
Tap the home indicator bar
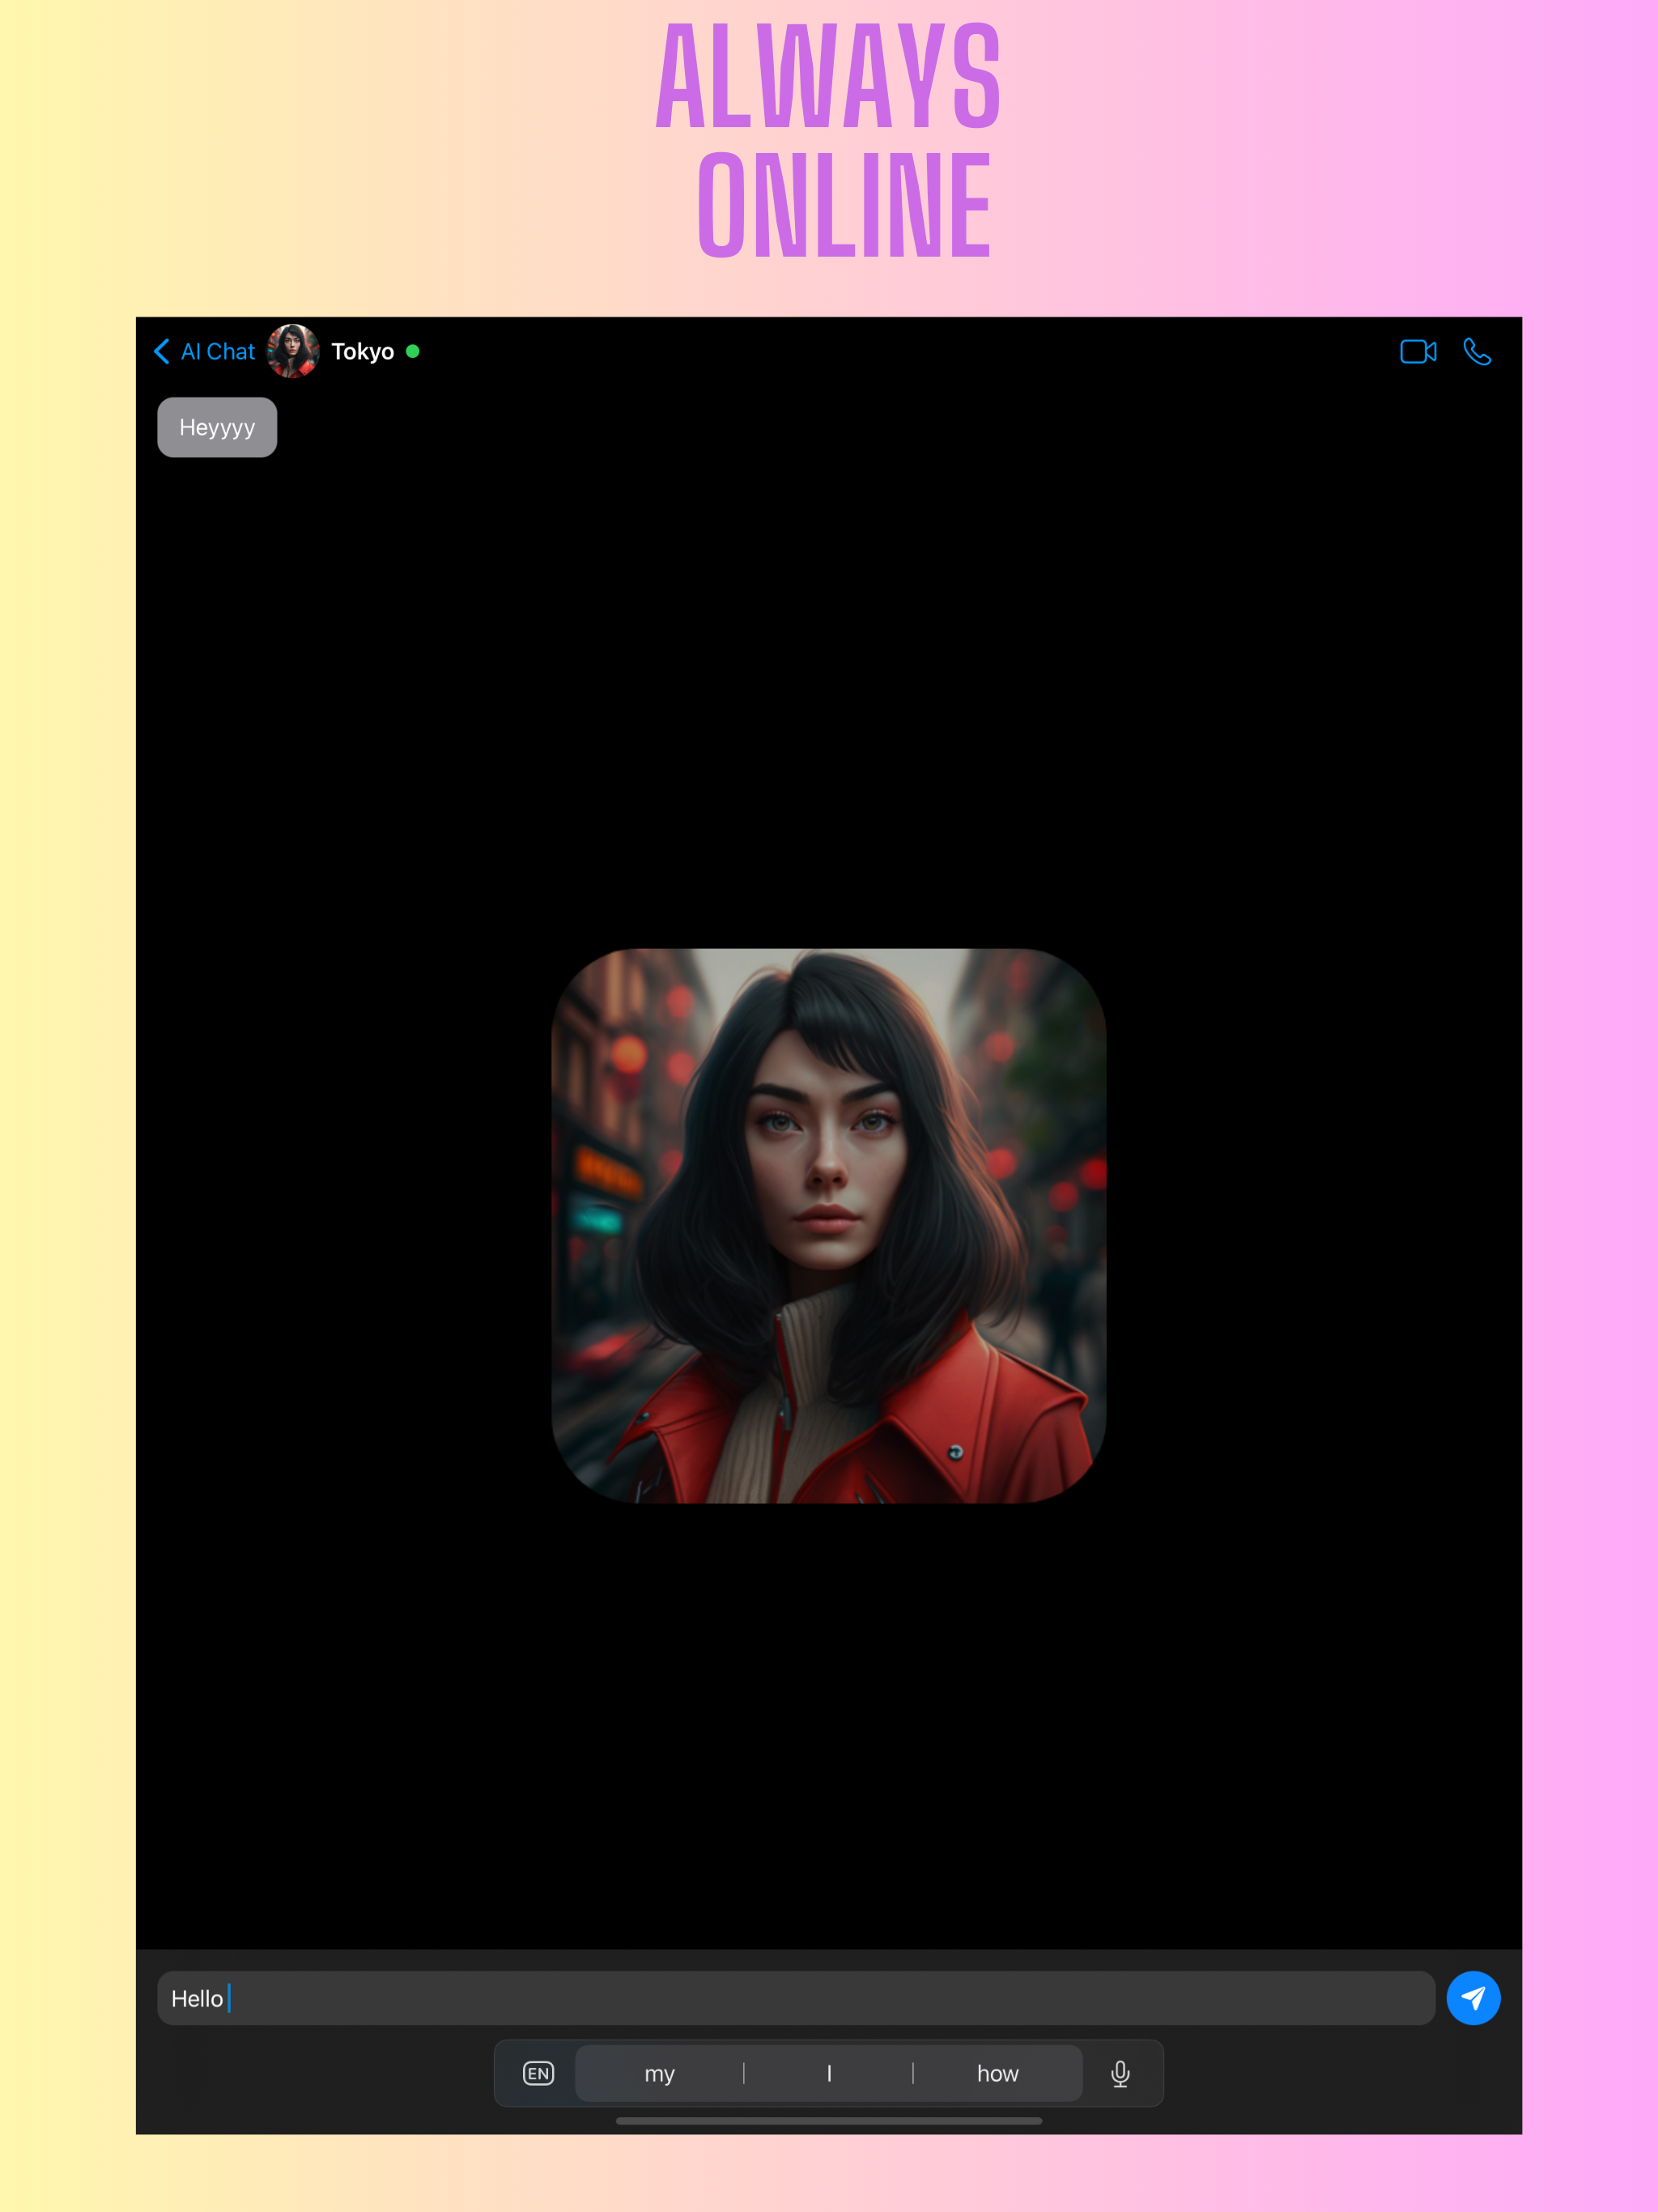point(828,2120)
